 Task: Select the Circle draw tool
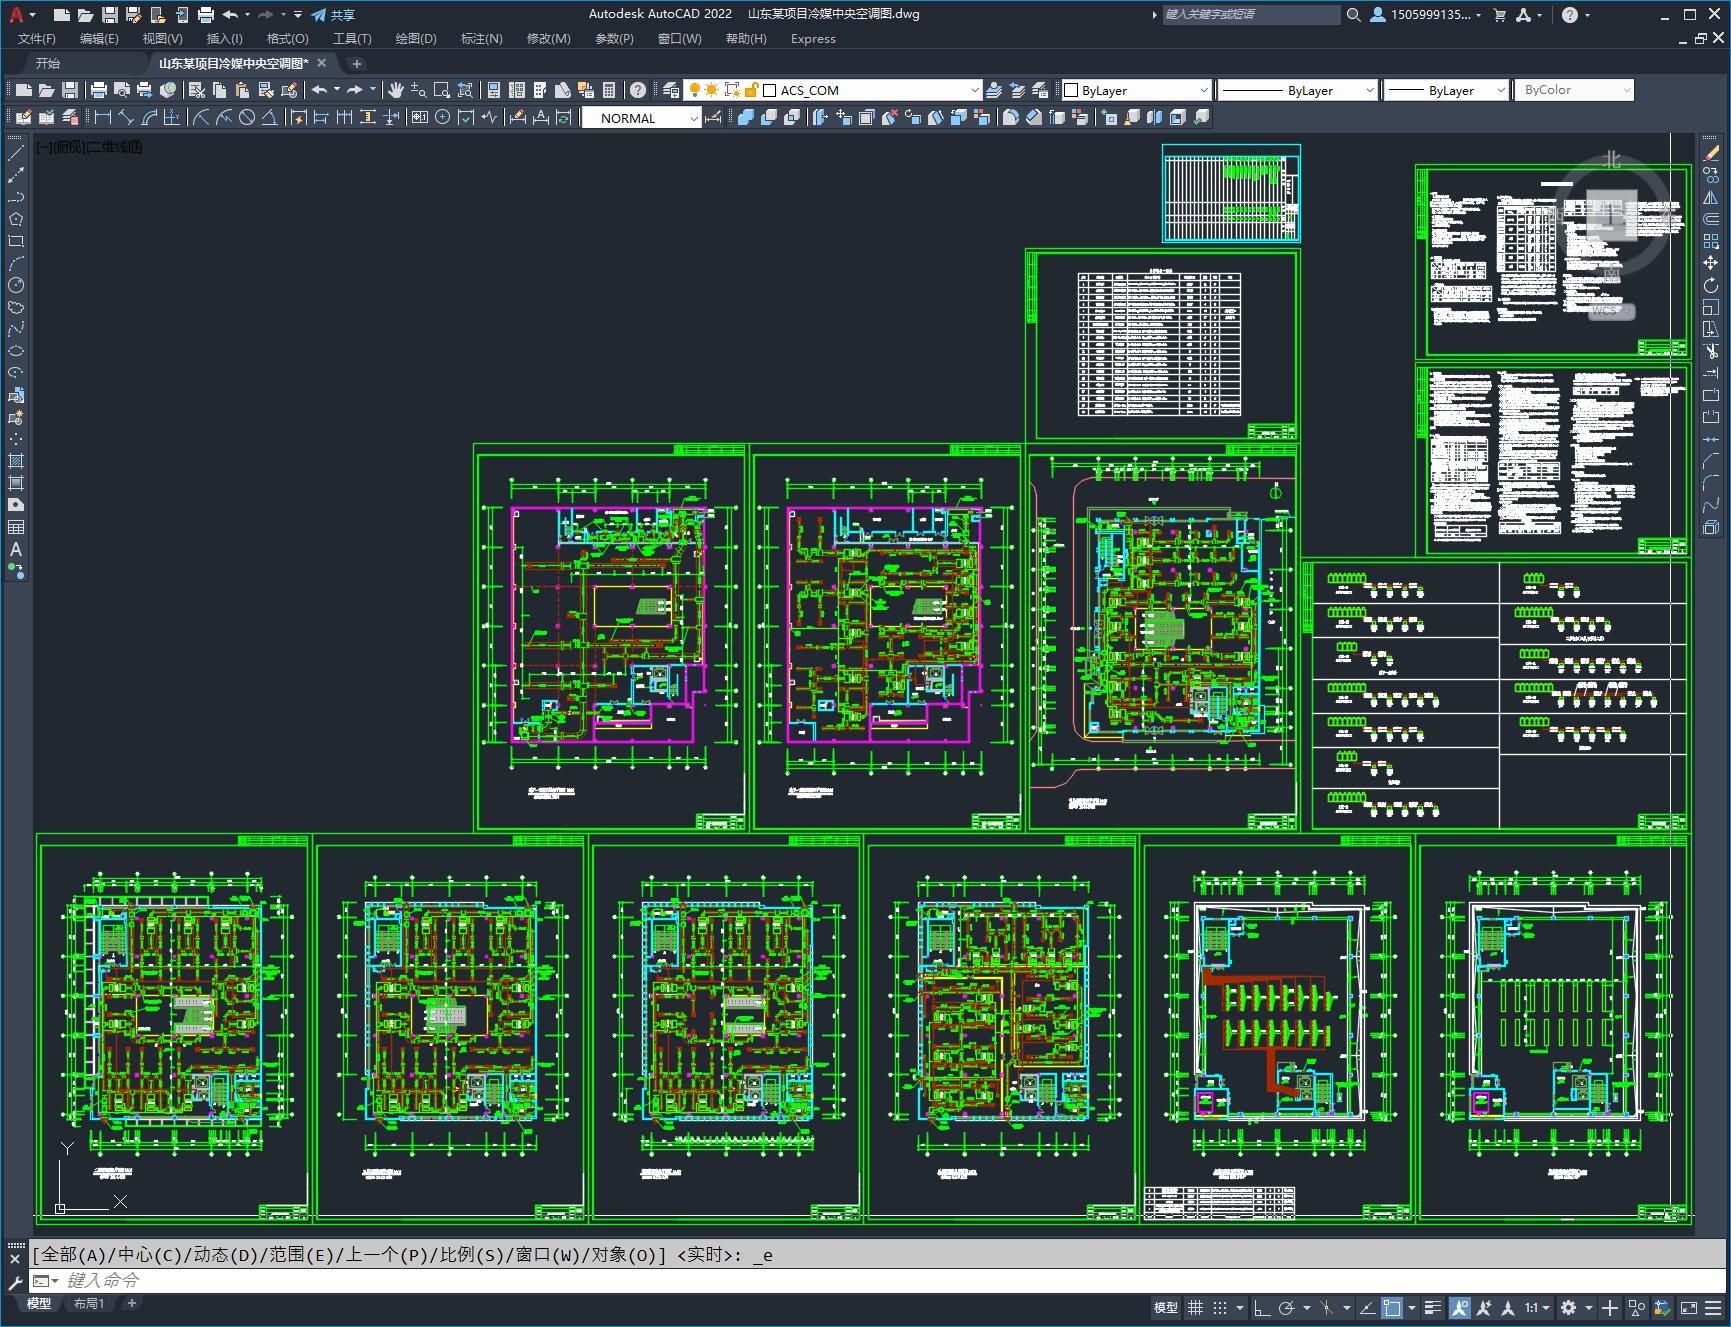pos(16,285)
